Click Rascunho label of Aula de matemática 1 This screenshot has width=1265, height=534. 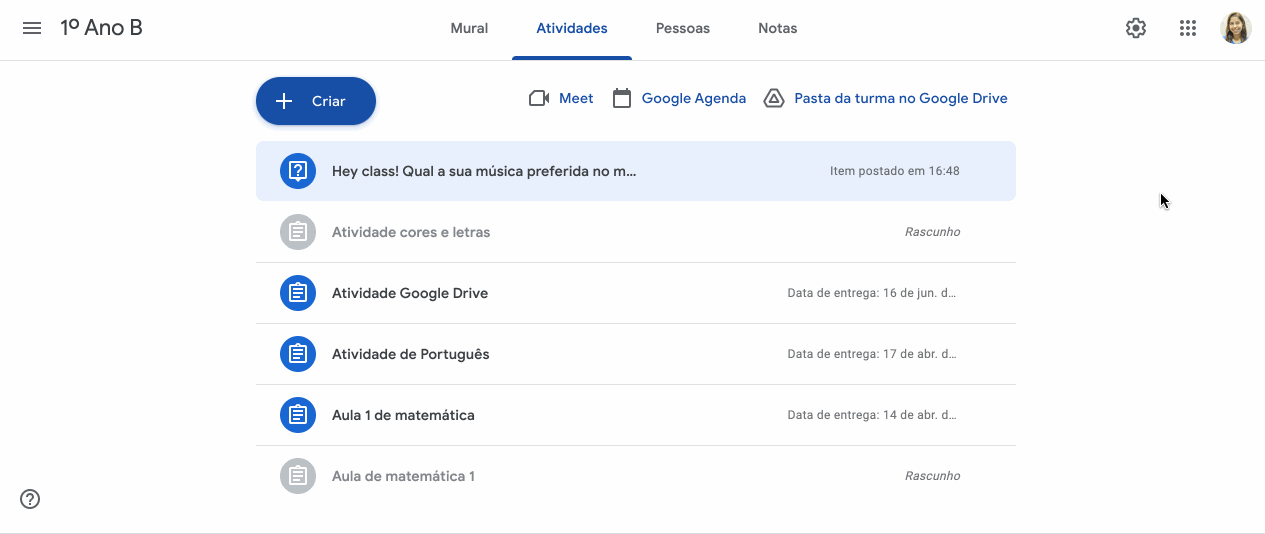point(932,476)
